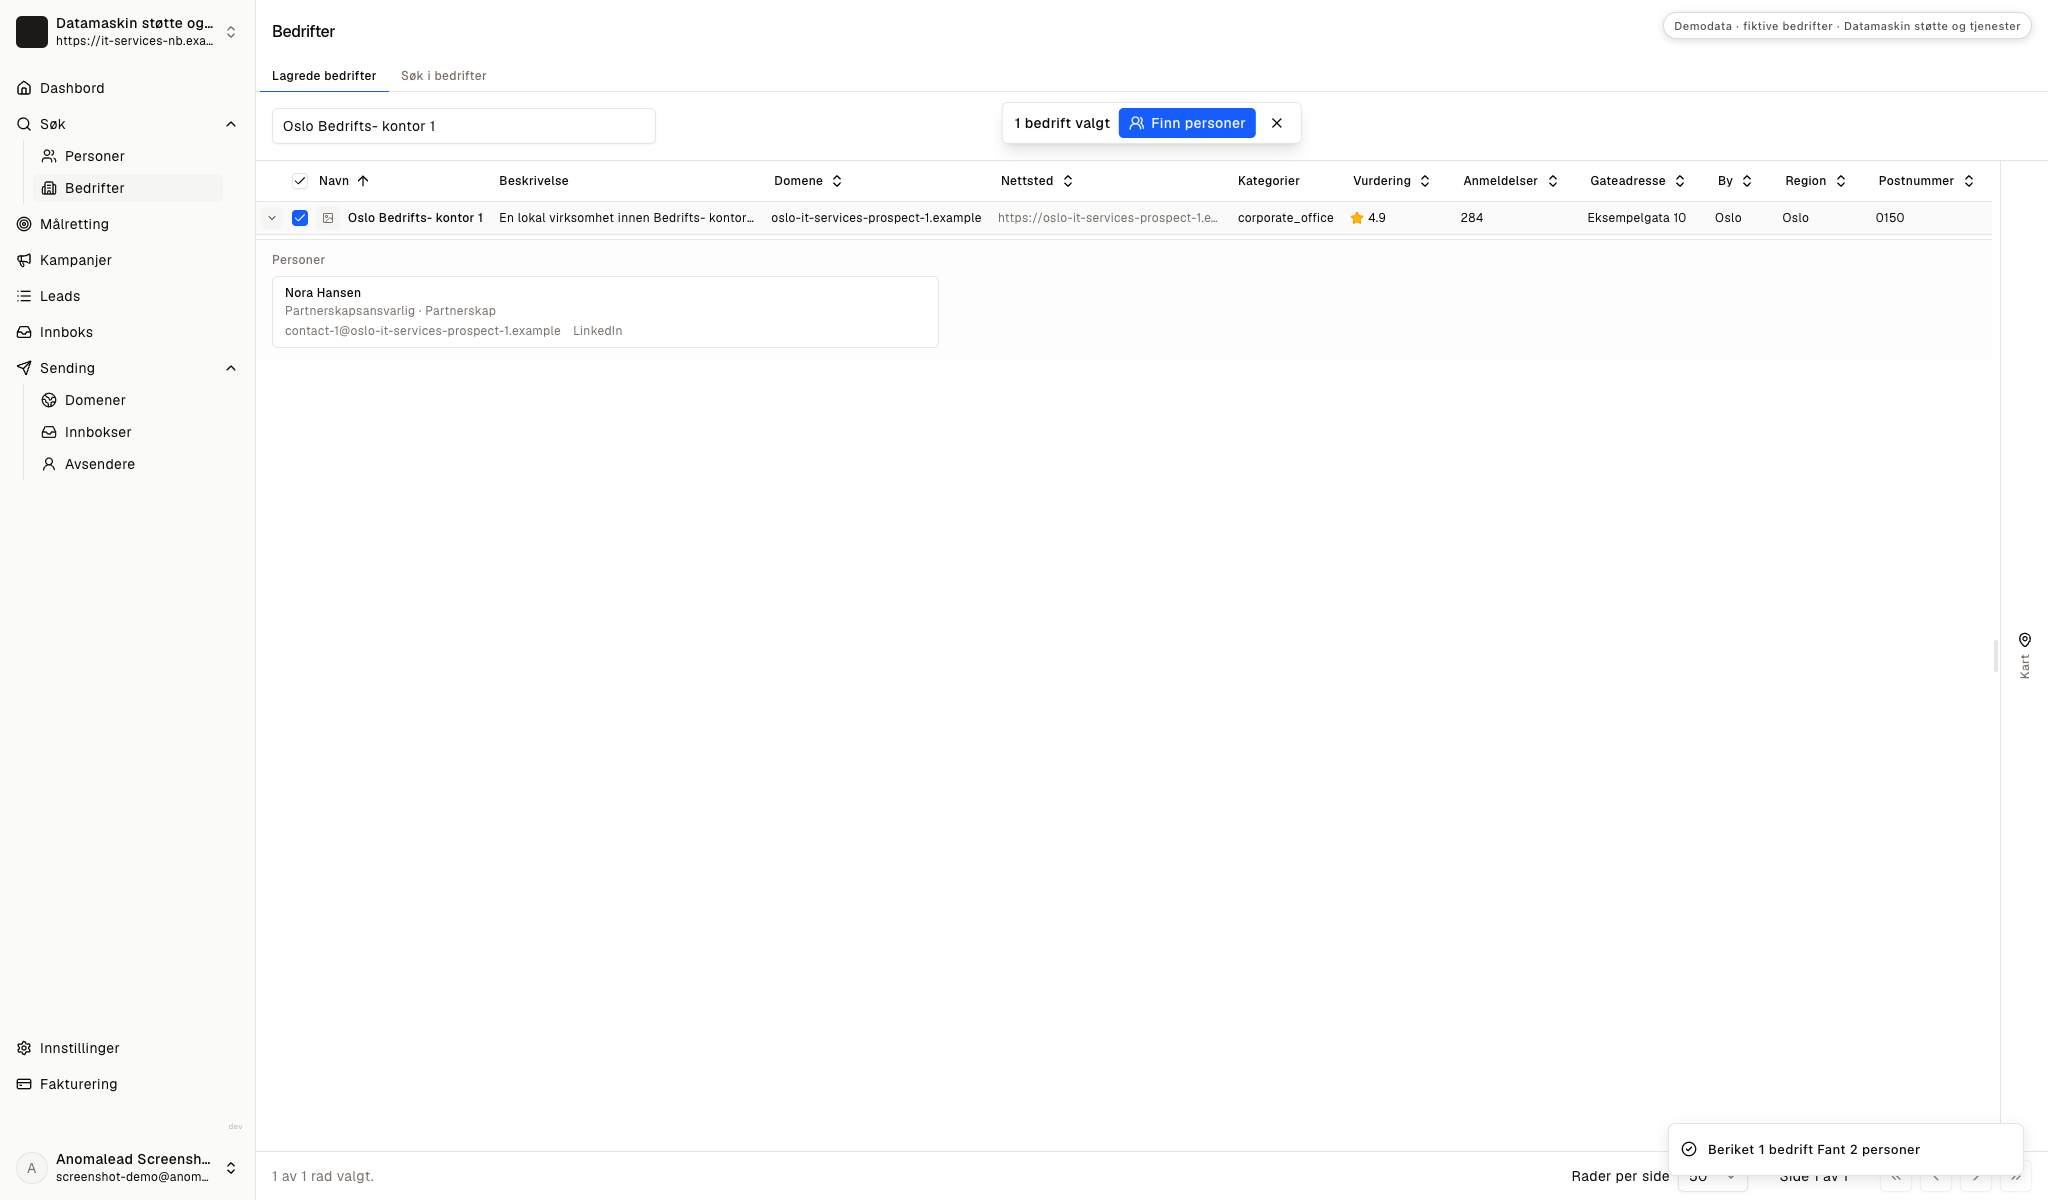The height and width of the screenshot is (1200, 2048).
Task: Open the Dashbord home icon
Action: coord(24,88)
